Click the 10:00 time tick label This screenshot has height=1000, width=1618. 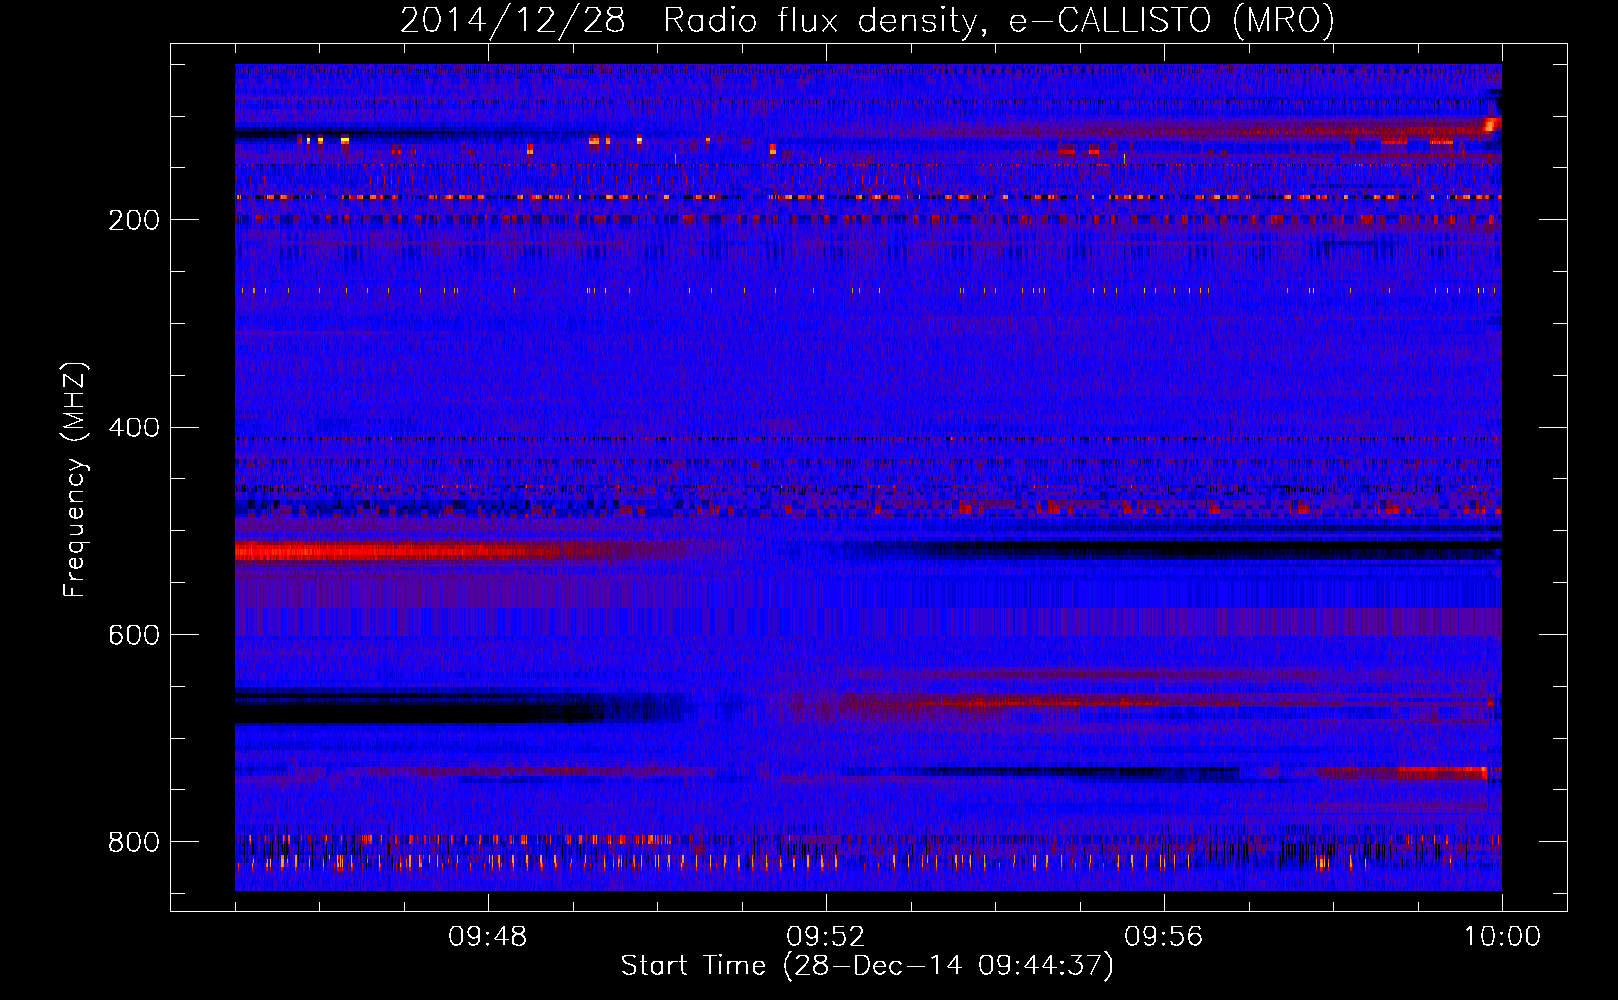1502,937
